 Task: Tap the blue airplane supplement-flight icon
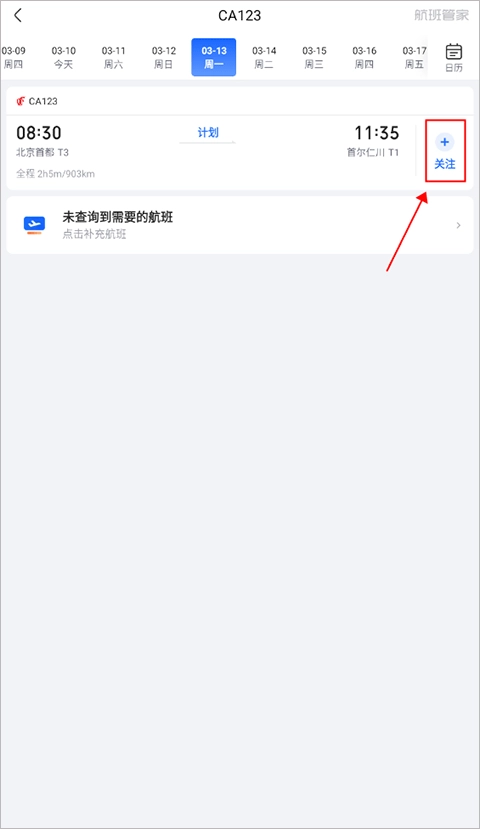click(34, 225)
